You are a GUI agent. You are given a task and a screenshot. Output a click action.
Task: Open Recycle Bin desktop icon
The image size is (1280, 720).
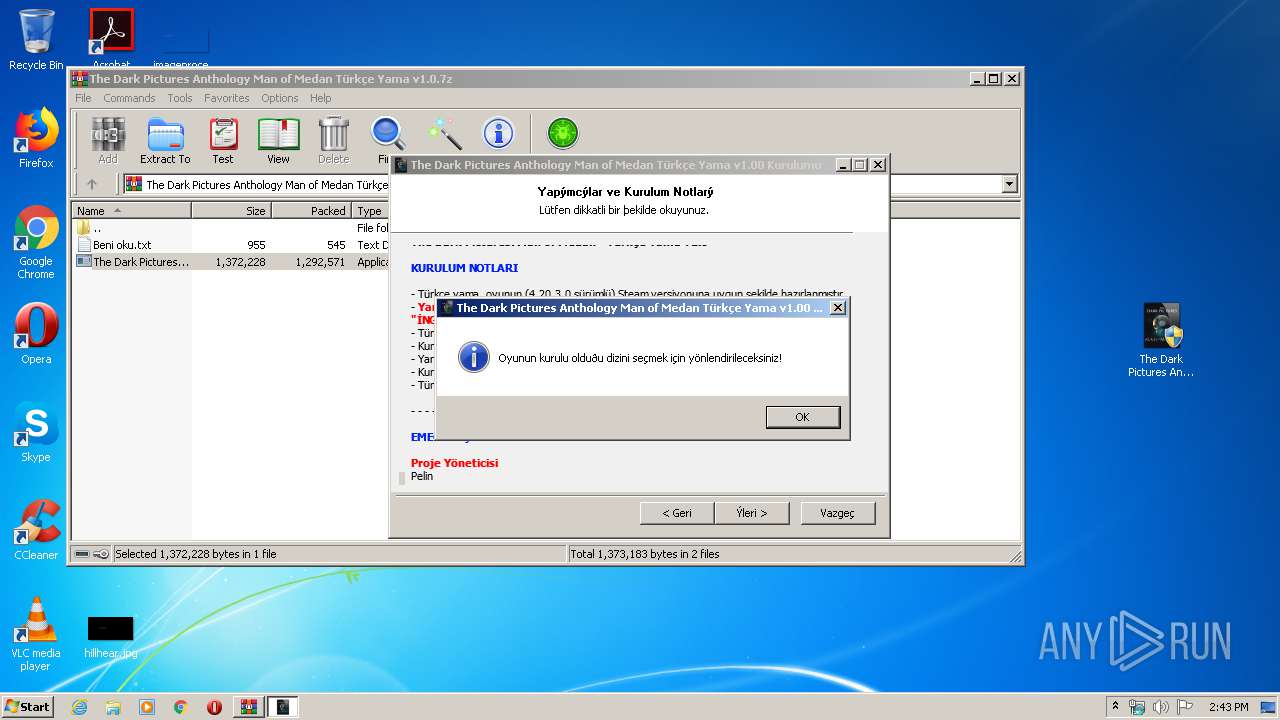(36, 40)
